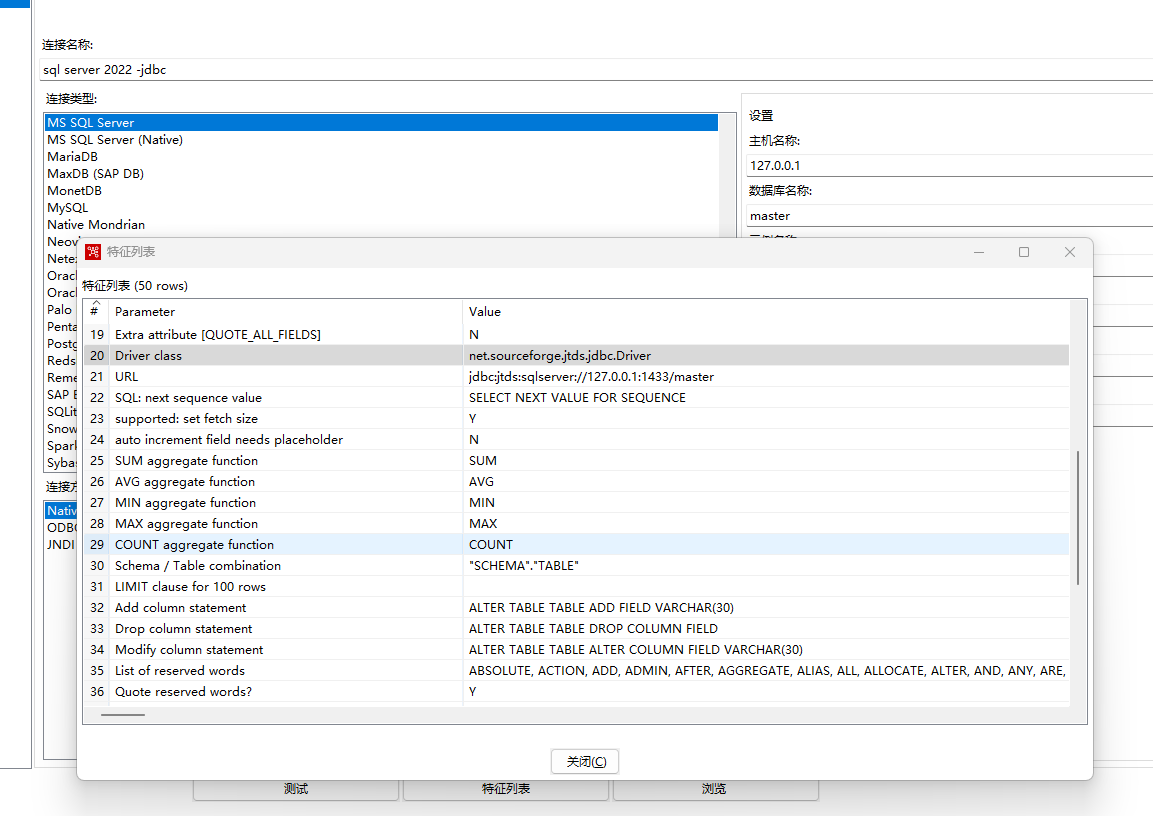Select Schema / Table combination row
The height and width of the screenshot is (816, 1153).
coord(576,565)
